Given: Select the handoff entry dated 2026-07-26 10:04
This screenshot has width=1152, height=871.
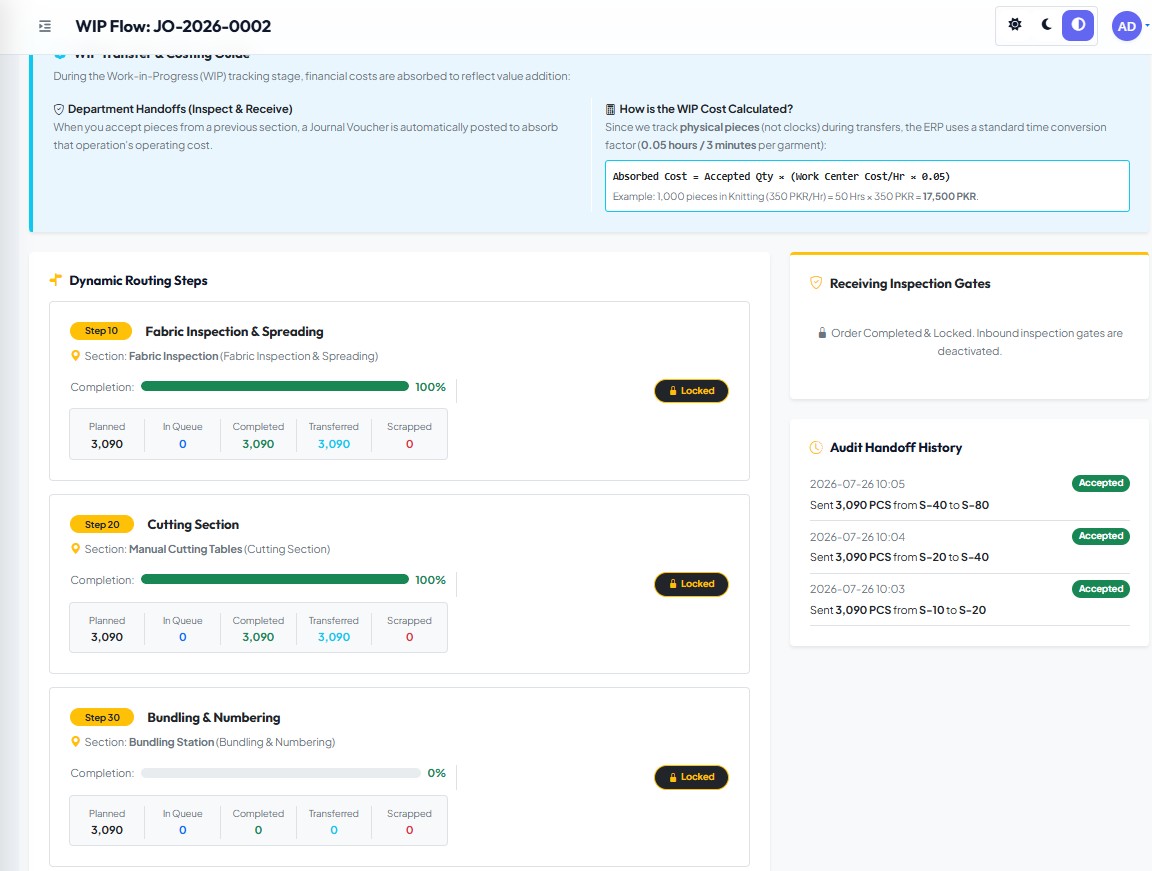Looking at the screenshot, I should (x=969, y=547).
